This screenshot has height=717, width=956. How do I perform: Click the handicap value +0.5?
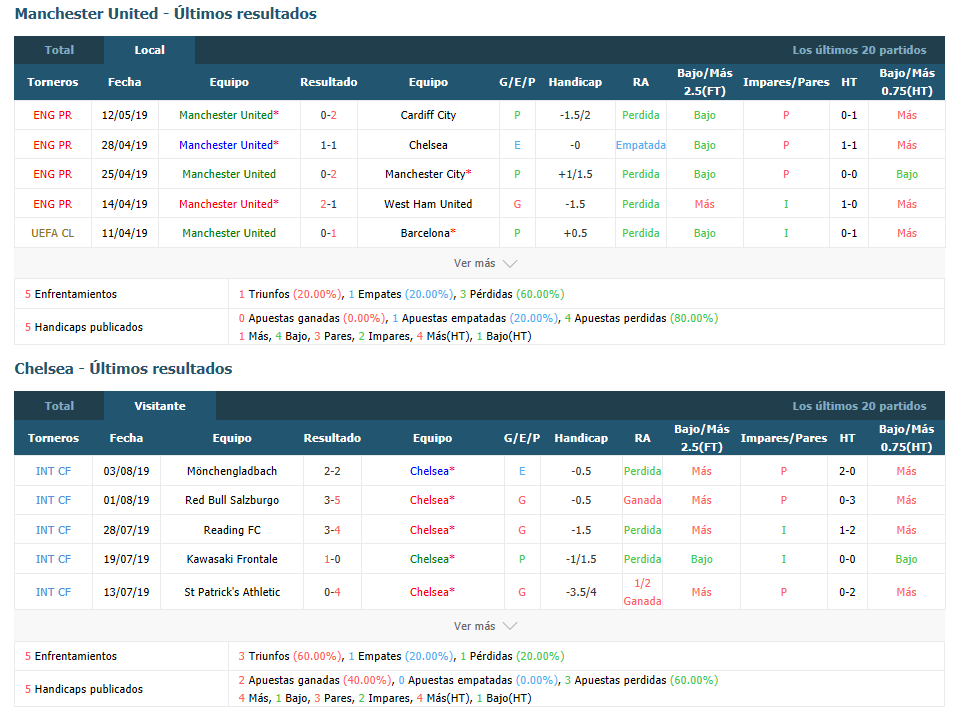coord(575,233)
